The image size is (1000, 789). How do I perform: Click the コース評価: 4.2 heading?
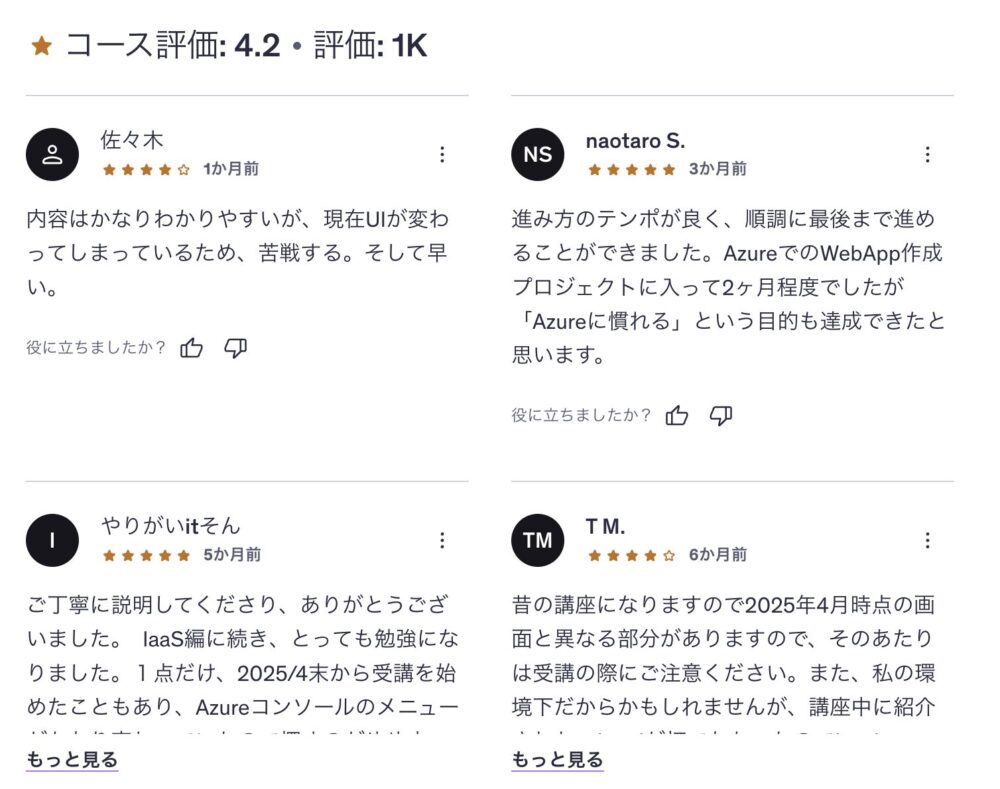[x=172, y=46]
